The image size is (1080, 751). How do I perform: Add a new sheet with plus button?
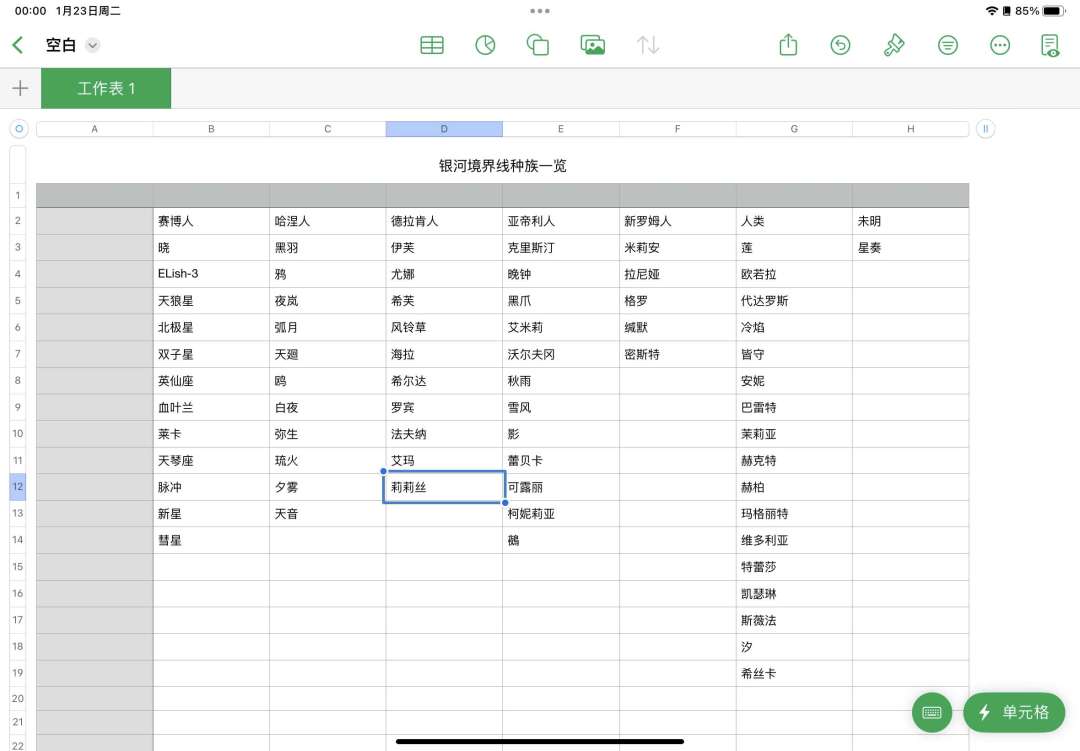coord(21,88)
